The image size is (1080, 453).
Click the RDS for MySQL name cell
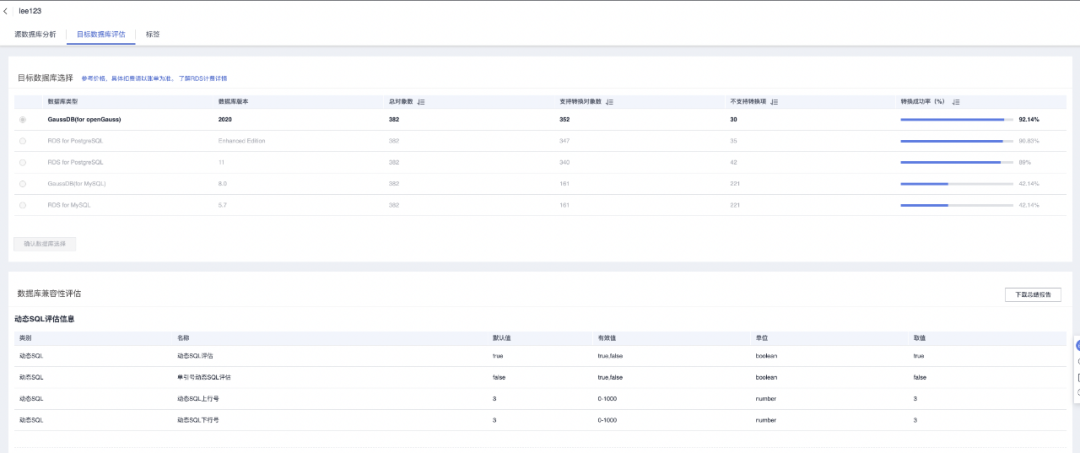[x=69, y=205]
